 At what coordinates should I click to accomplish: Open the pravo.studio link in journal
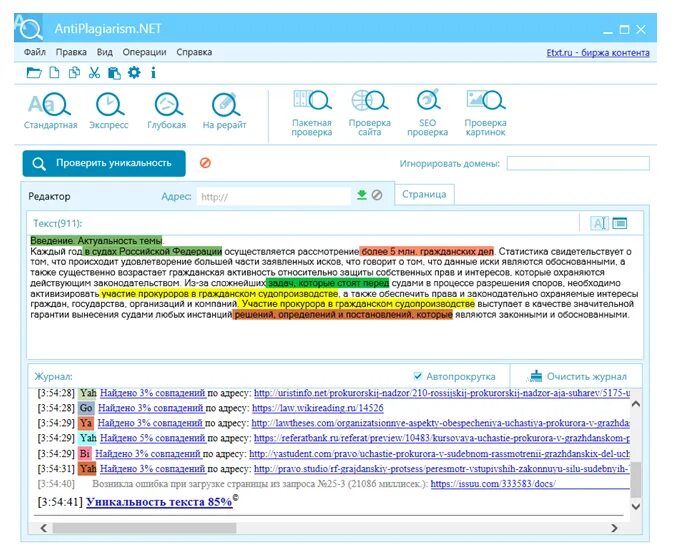(x=442, y=469)
